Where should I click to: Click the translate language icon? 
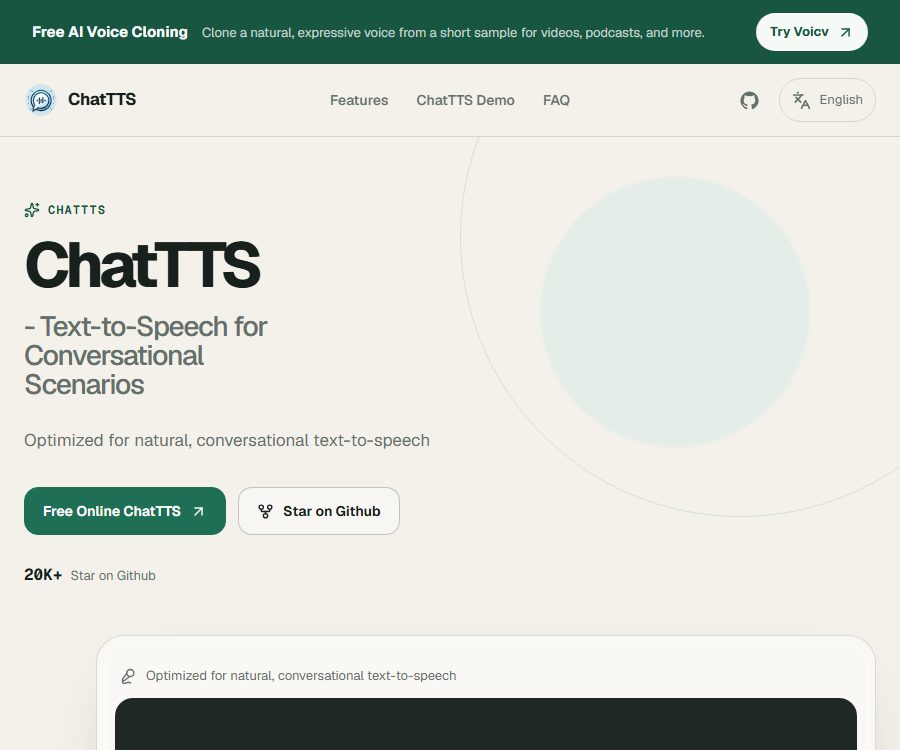pyautogui.click(x=801, y=100)
